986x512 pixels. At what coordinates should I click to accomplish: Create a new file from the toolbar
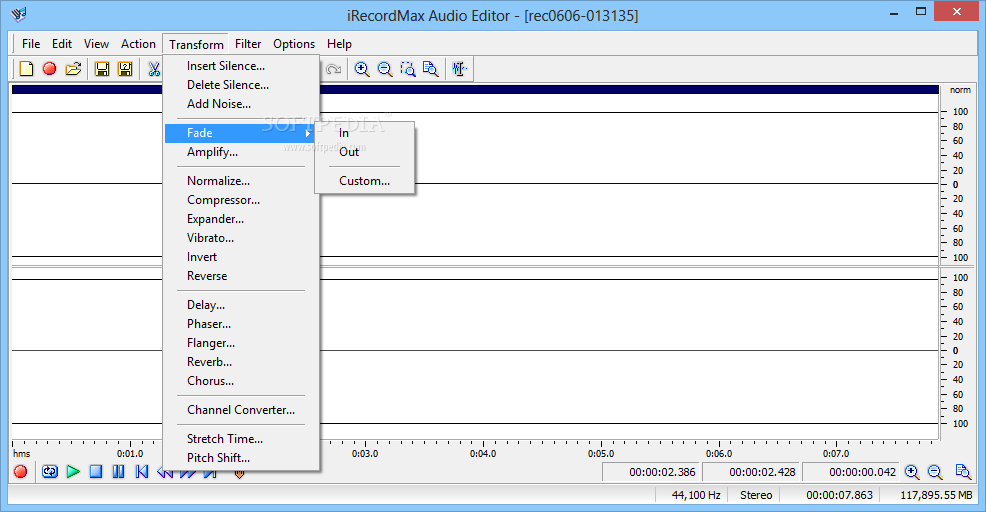click(26, 69)
